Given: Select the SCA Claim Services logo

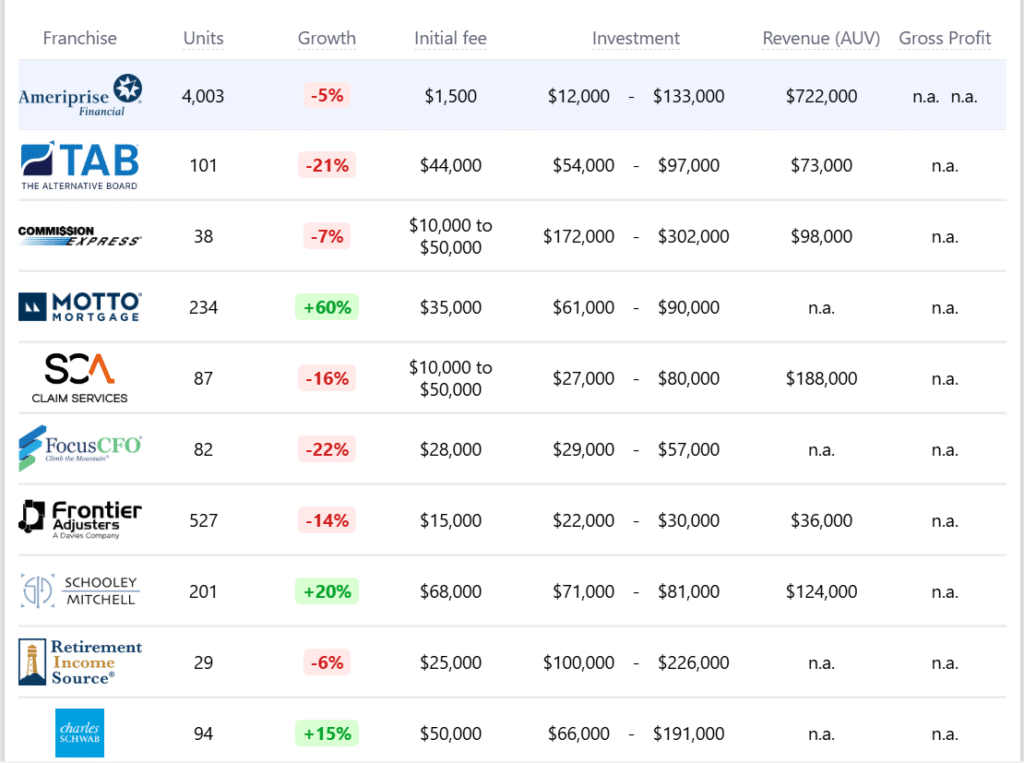Looking at the screenshot, I should [80, 378].
